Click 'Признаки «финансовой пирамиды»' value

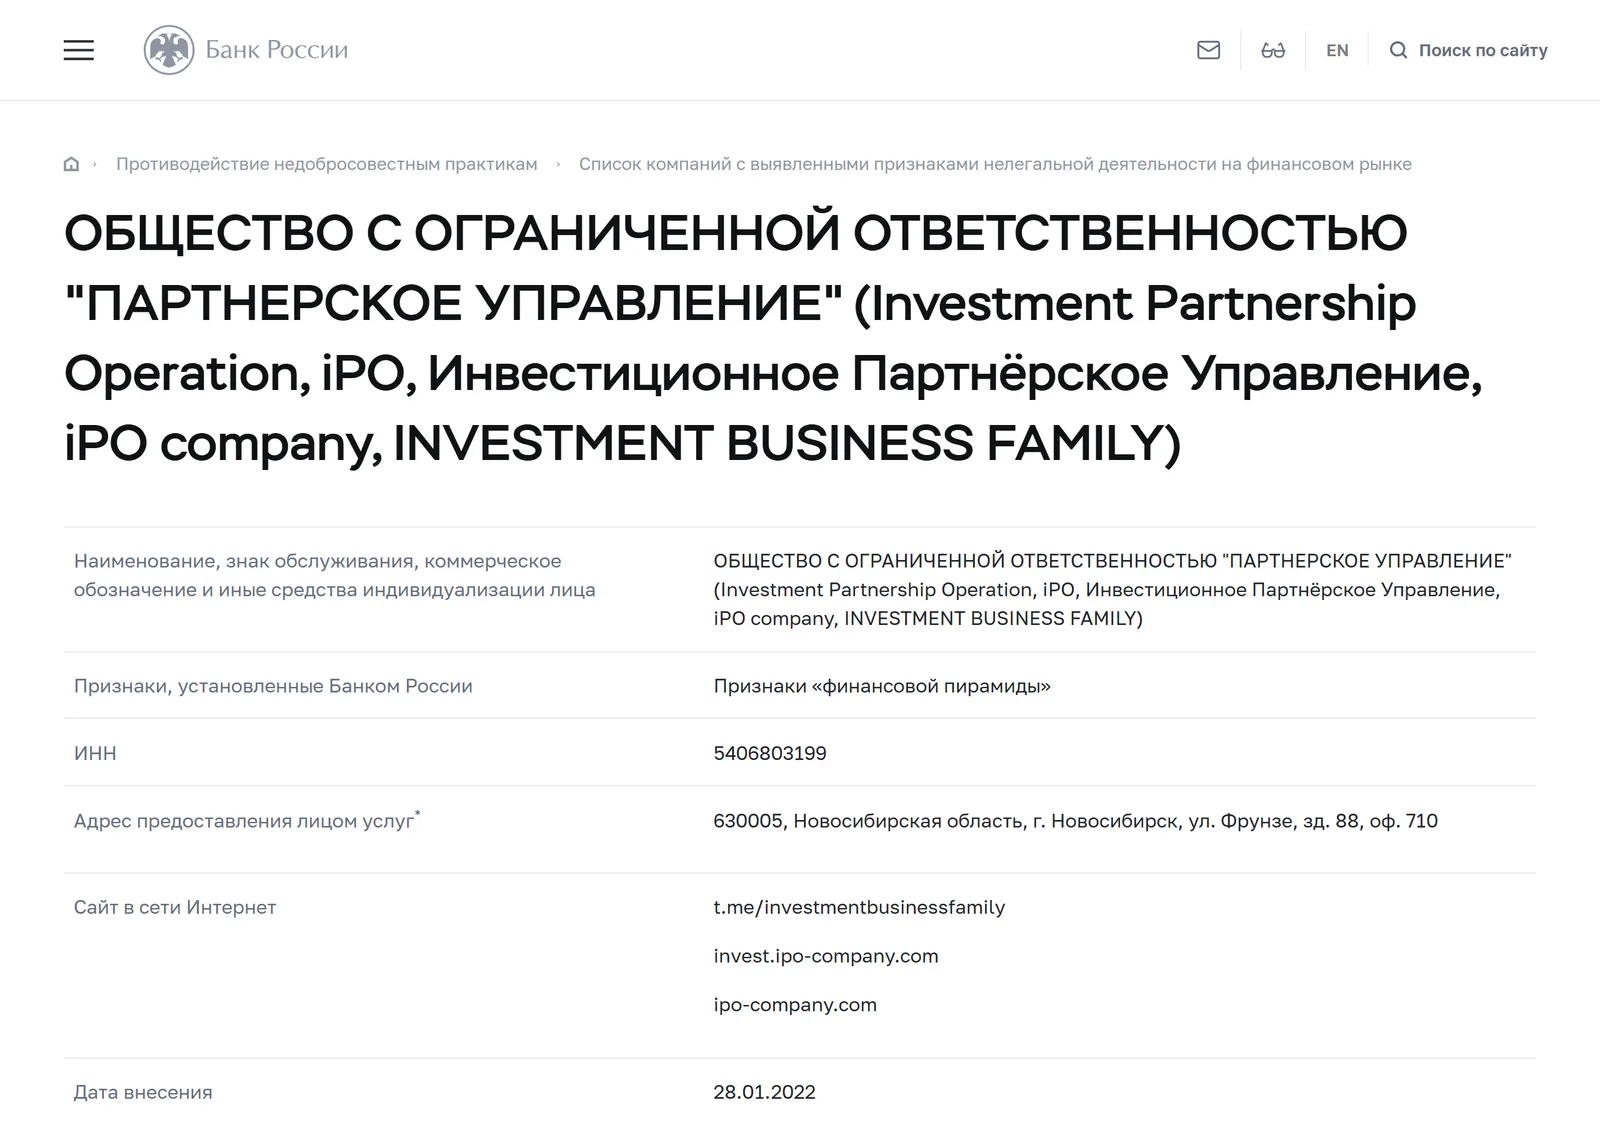pyautogui.click(x=882, y=686)
